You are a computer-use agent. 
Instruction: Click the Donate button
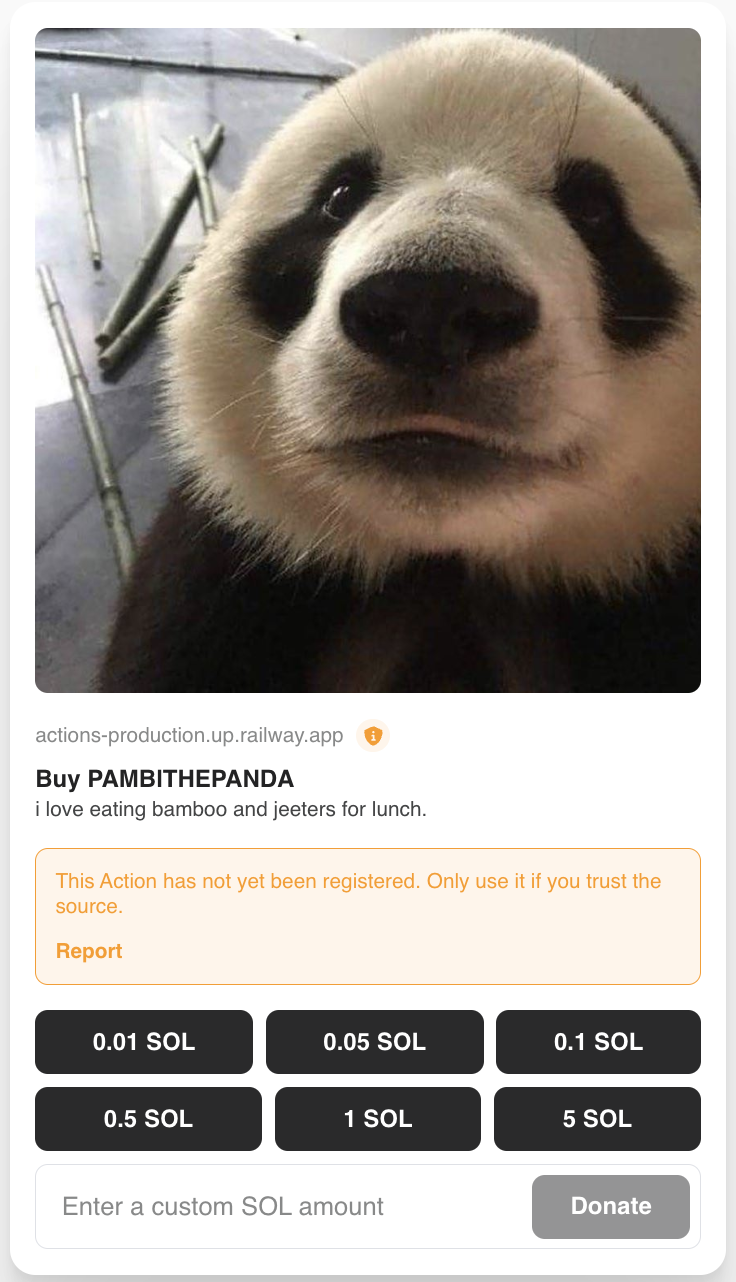click(x=611, y=1206)
